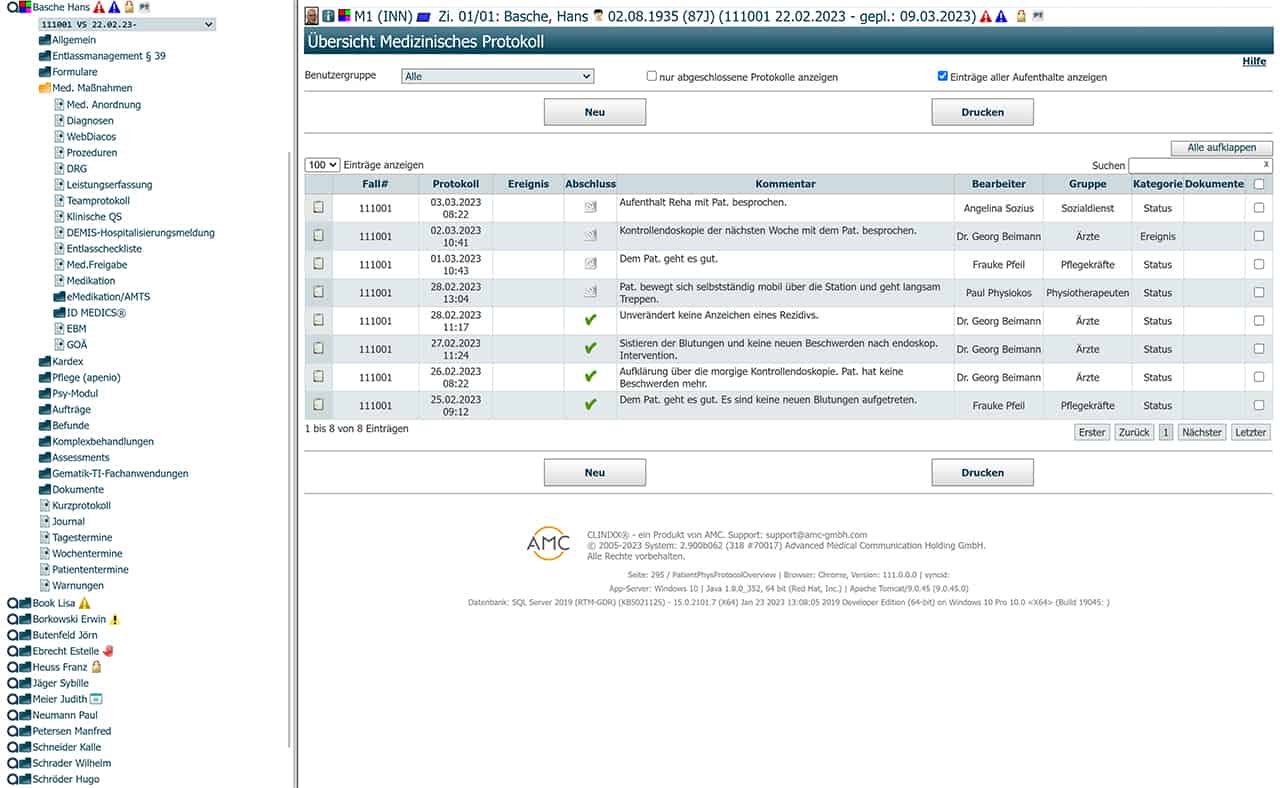Viewport: 1280px width, 788px height.
Task: Click the yellow warning icon beside Borkowski Erwin
Action: (115, 619)
